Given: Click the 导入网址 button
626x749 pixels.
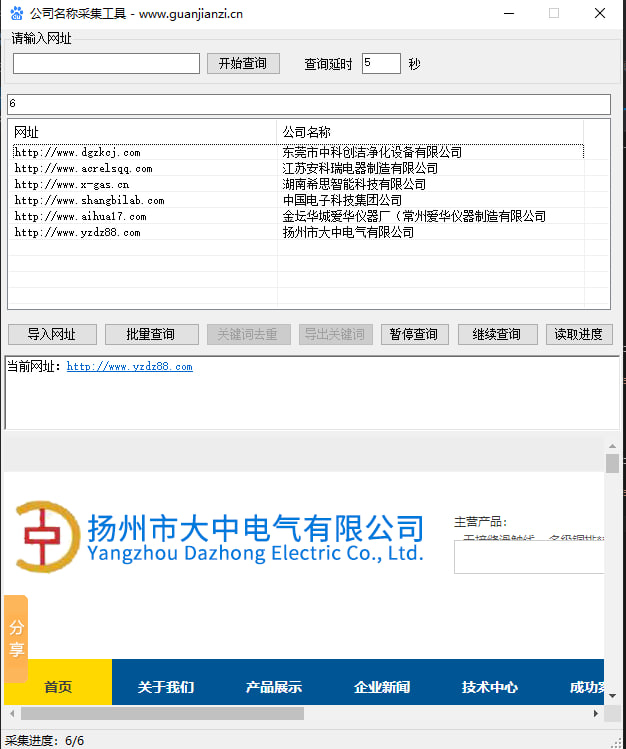Looking at the screenshot, I should pos(52,334).
